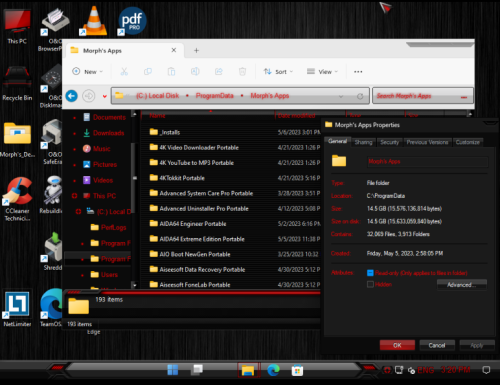Open the Customize tab in Properties

[x=468, y=142]
